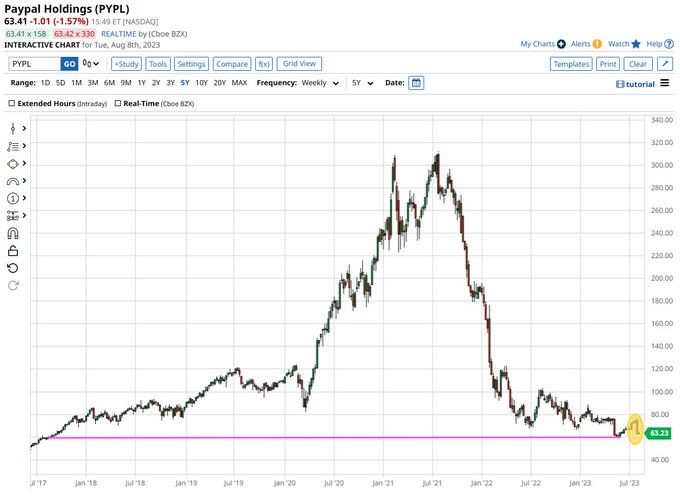Click the +Study button
This screenshot has height=497, width=680.
tap(126, 64)
